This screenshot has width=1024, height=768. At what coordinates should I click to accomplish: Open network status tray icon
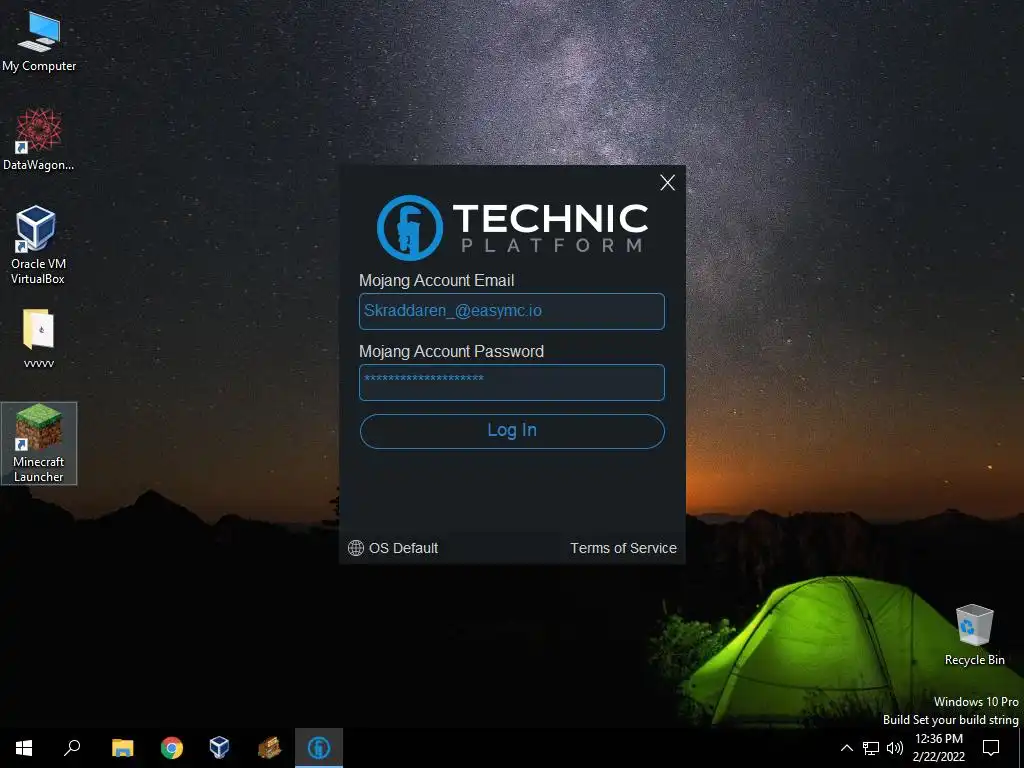click(871, 748)
